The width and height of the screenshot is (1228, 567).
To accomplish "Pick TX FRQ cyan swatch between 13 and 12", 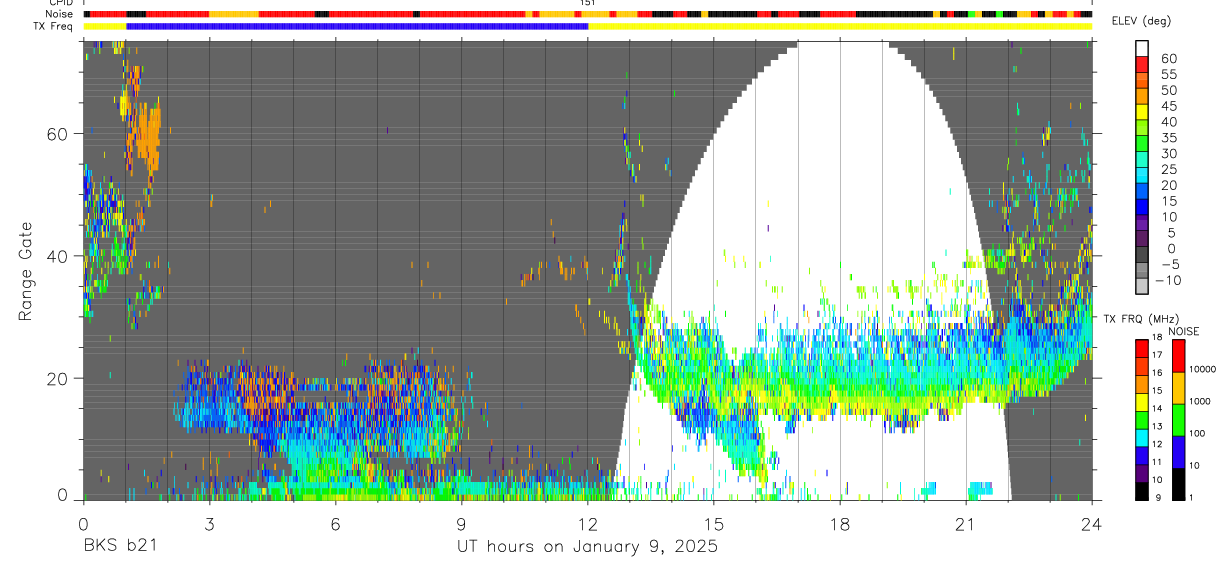I will click(x=1142, y=437).
